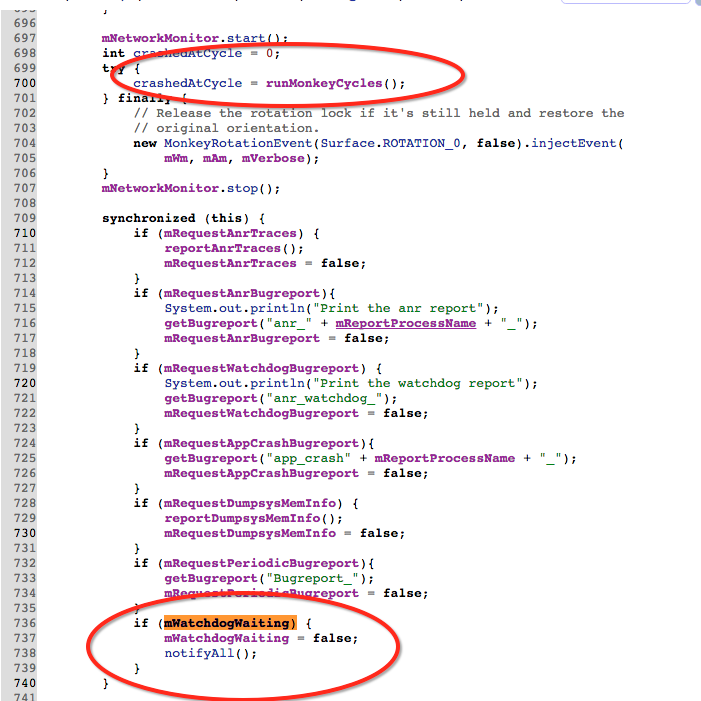Click "Bugreport_" string on line 733
The width and height of the screenshot is (701, 701).
312,579
